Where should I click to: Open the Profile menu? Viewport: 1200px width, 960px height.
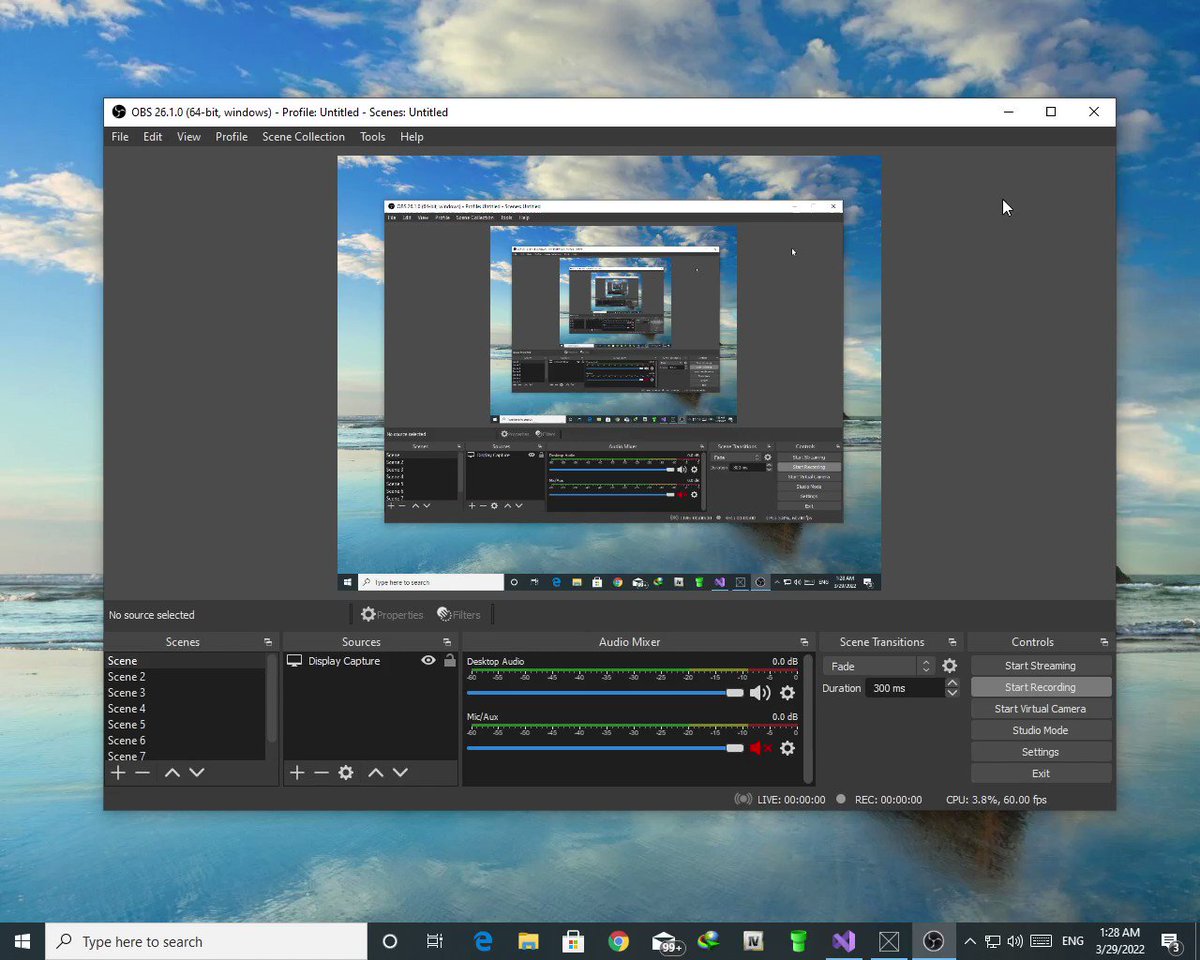(x=231, y=137)
